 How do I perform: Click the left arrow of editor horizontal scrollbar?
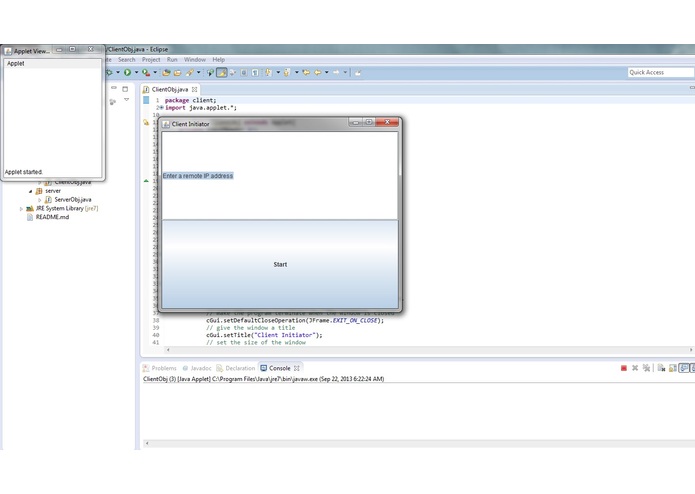[x=168, y=350]
